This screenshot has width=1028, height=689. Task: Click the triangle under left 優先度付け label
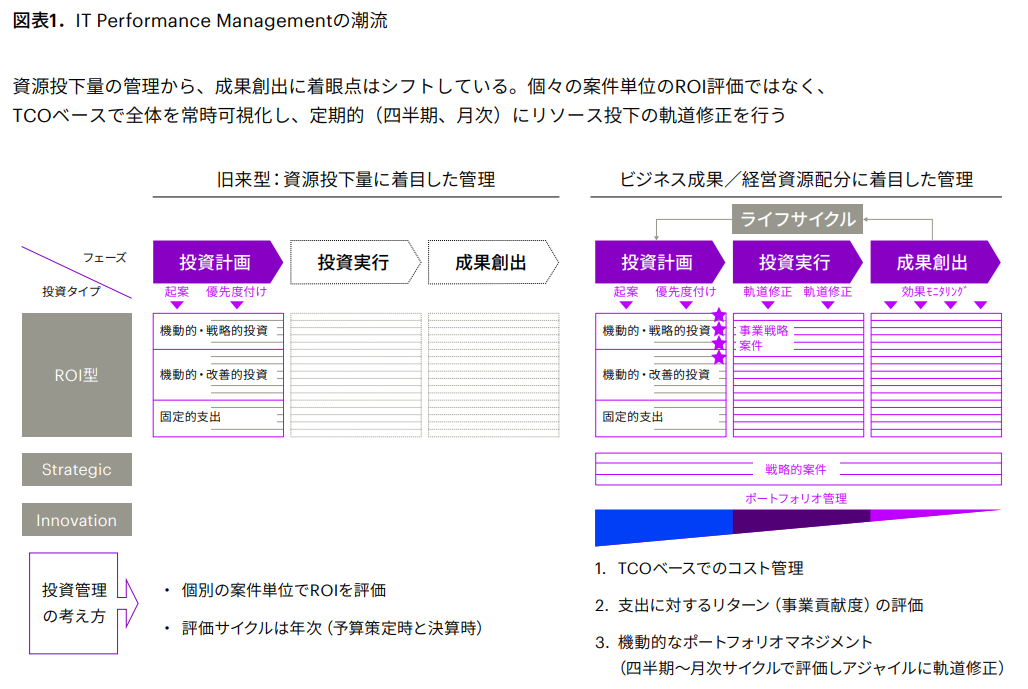pos(236,305)
